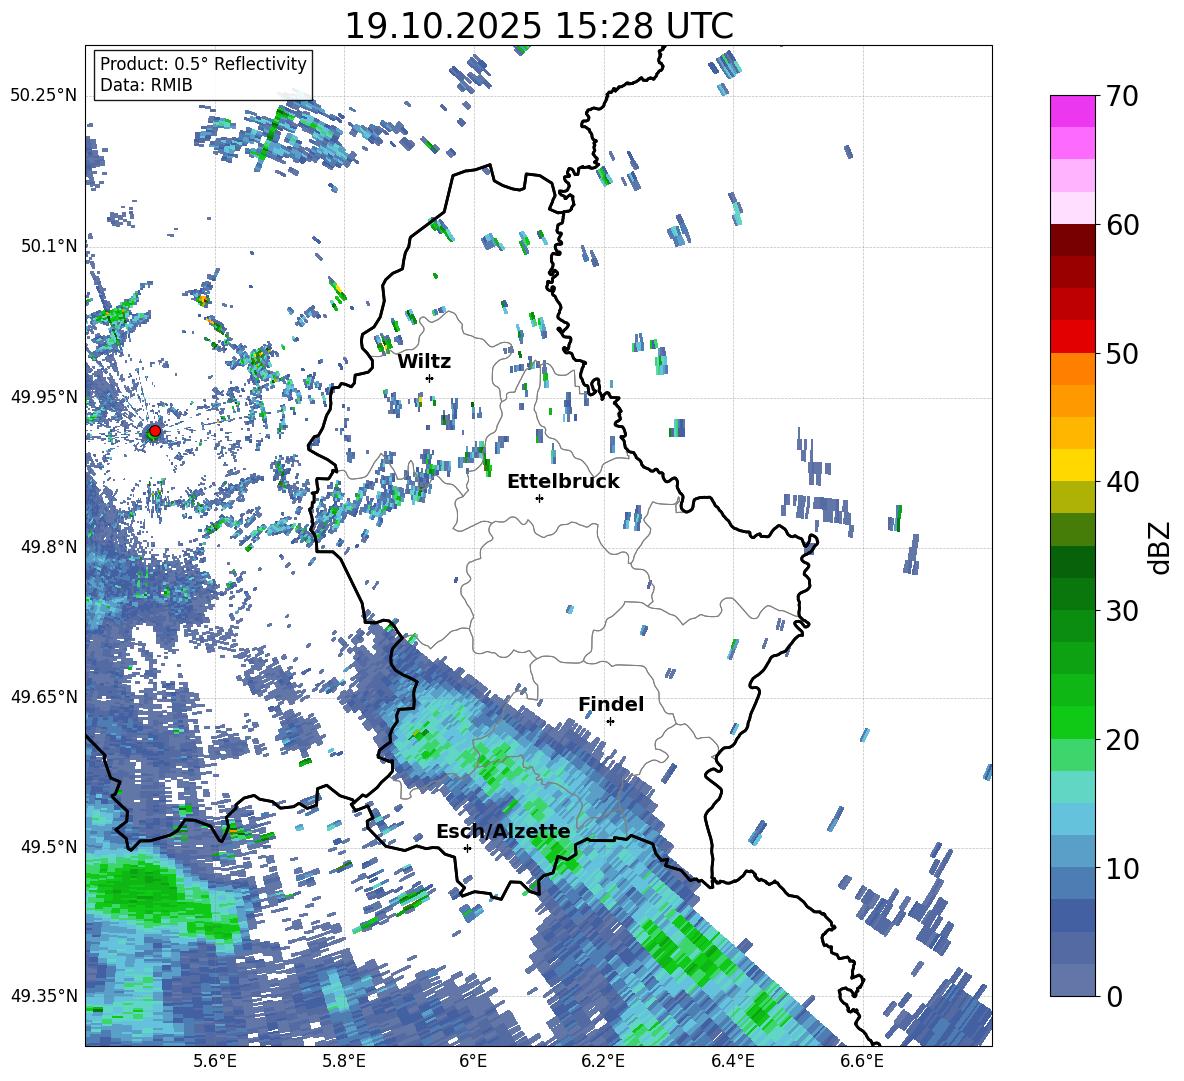Click the 49.5°N latitude label
The image size is (1184, 1081).
tap(49, 846)
